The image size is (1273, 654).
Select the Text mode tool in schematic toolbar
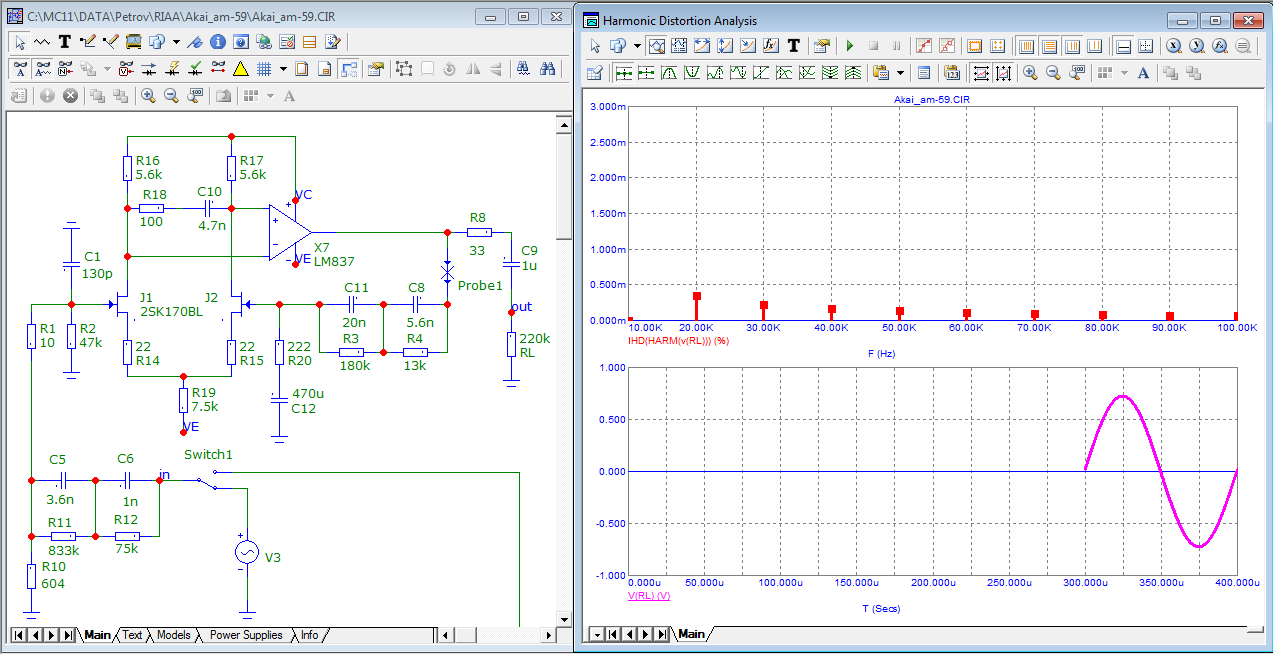pyautogui.click(x=64, y=42)
